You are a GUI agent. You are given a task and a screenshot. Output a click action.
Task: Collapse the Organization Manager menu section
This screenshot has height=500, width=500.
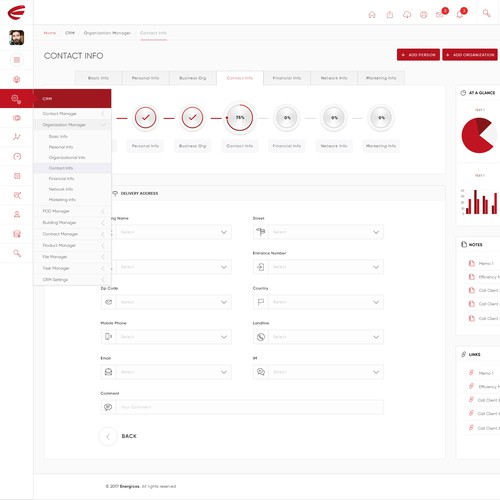(x=72, y=125)
